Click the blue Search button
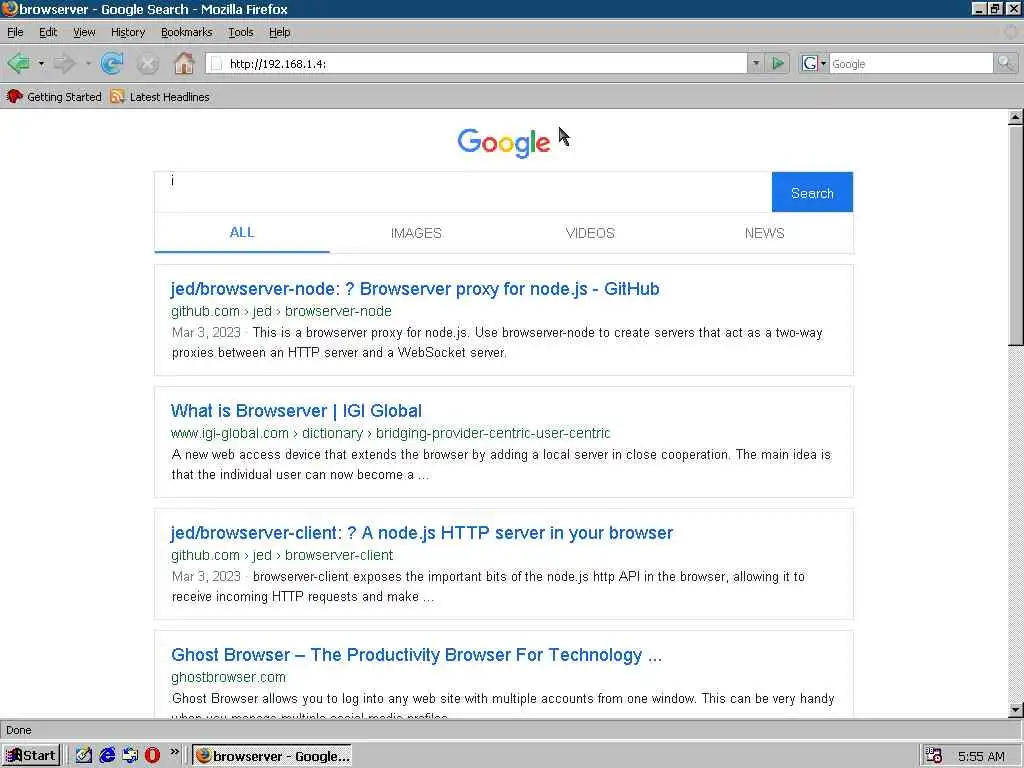The image size is (1024, 768). pyautogui.click(x=812, y=192)
